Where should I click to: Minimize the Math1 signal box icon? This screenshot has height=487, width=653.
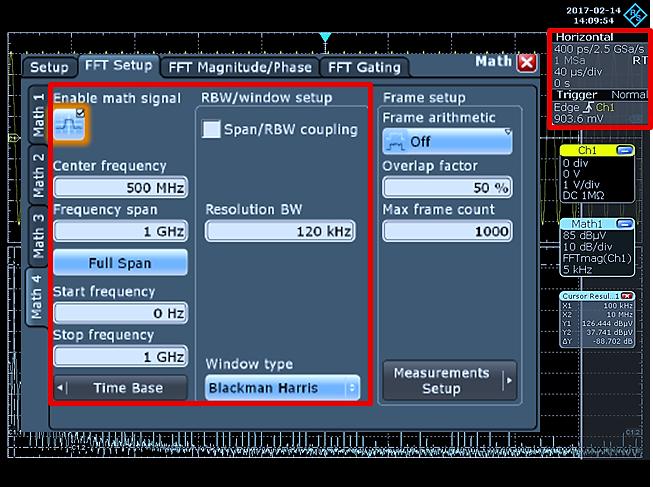coord(624,224)
